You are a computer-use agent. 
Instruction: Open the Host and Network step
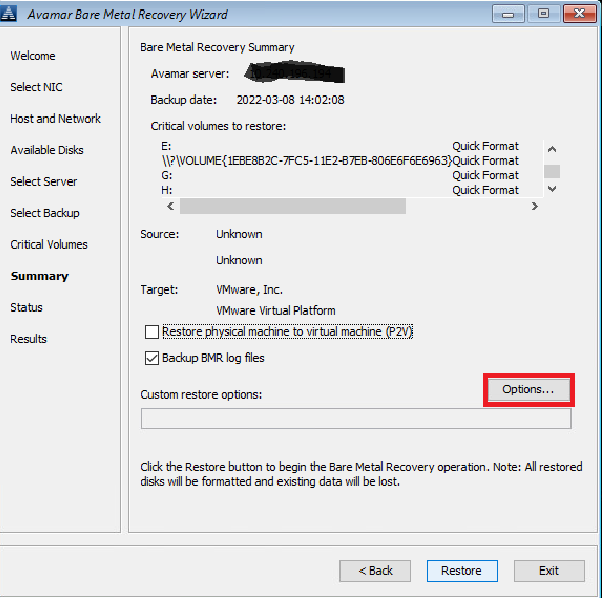tap(55, 119)
